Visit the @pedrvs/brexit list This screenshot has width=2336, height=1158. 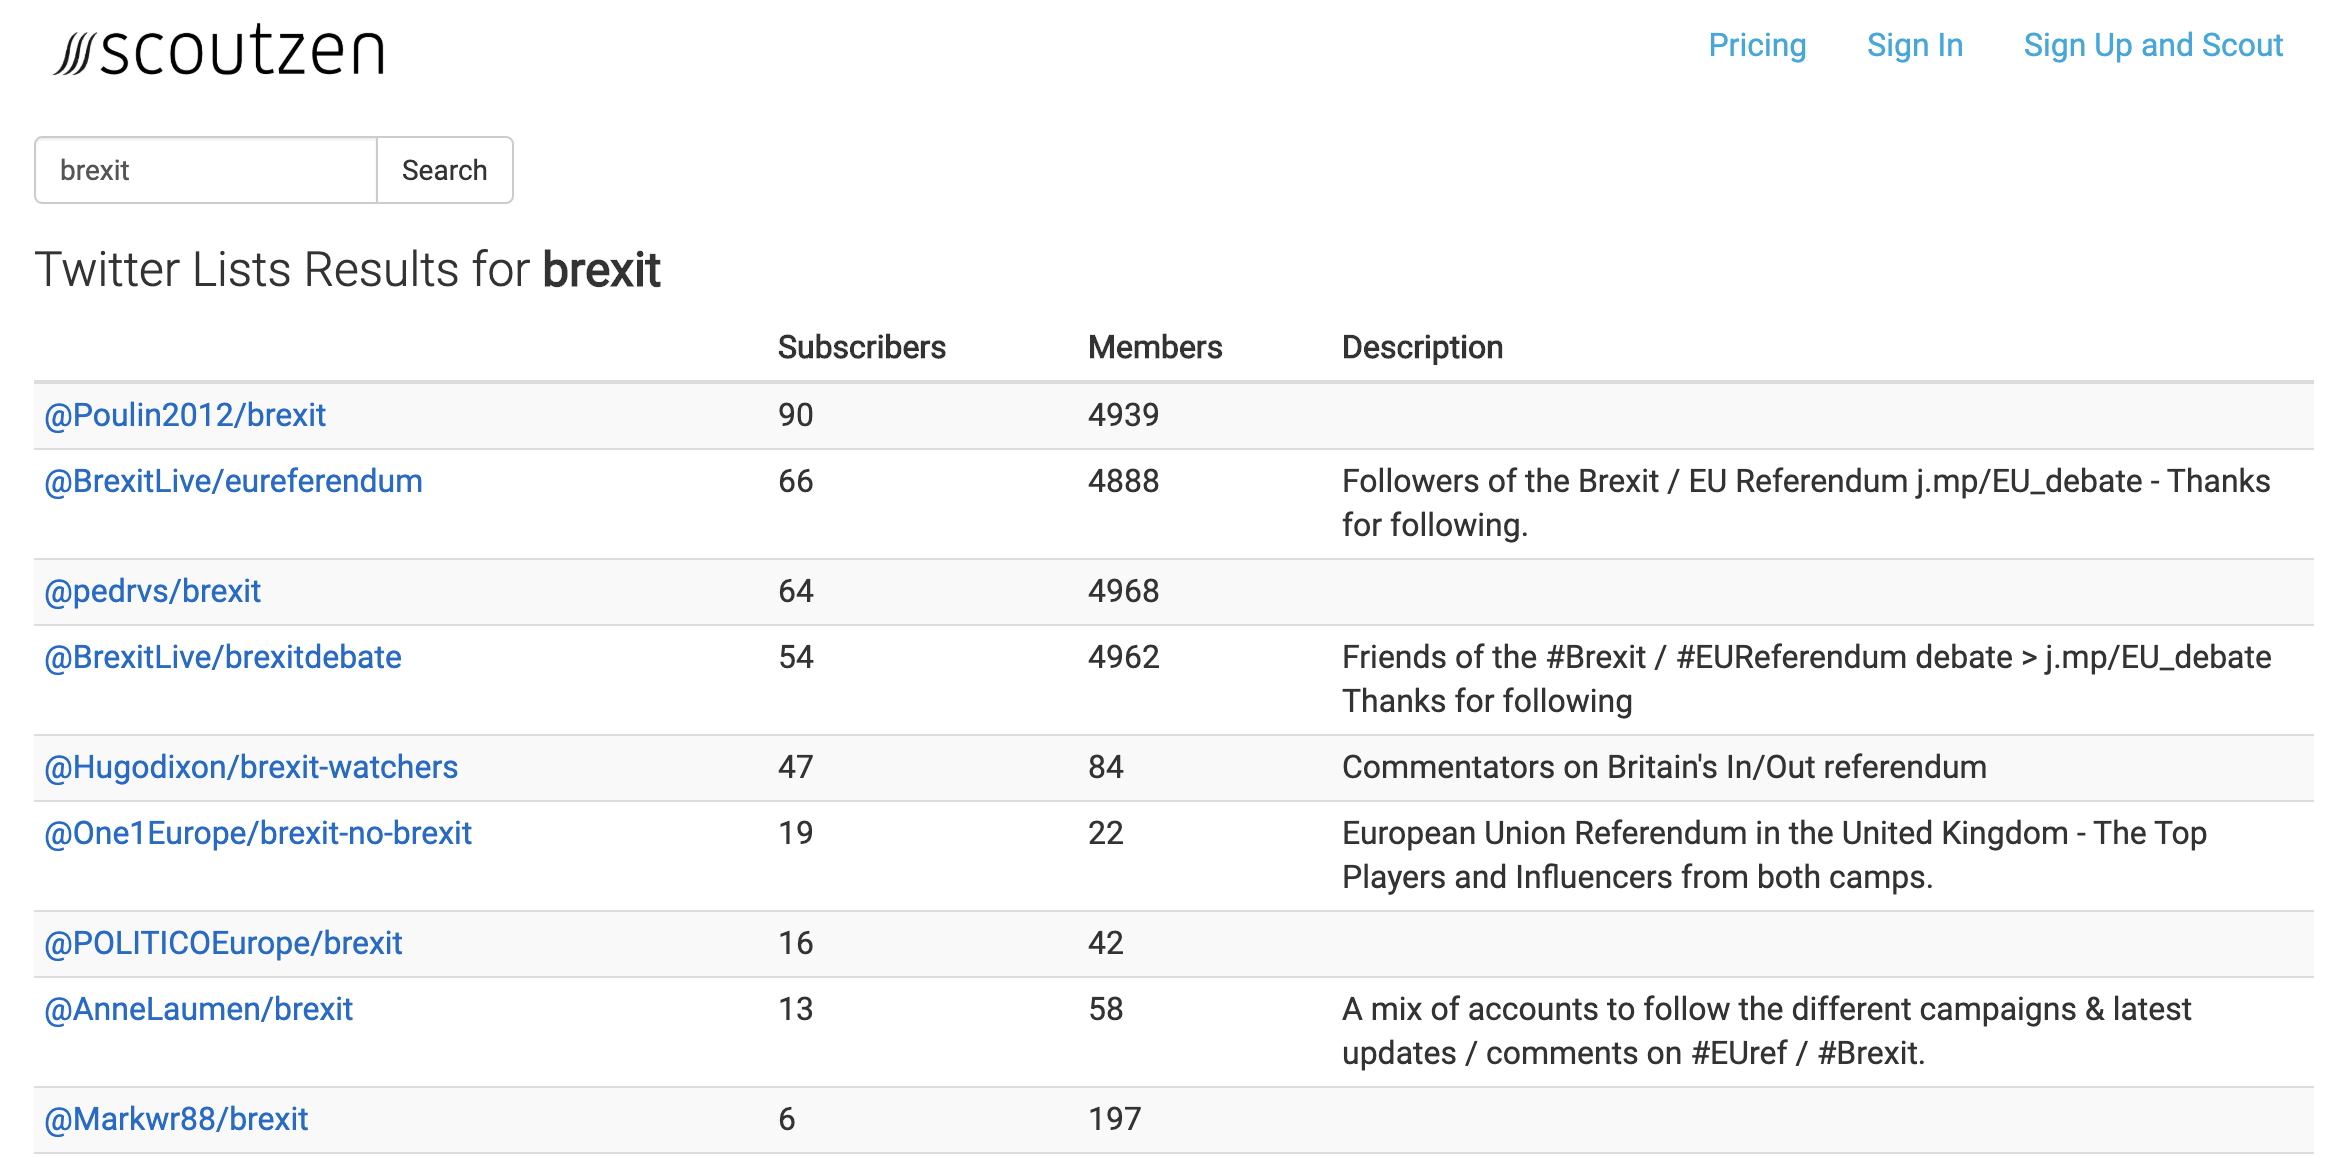point(152,591)
